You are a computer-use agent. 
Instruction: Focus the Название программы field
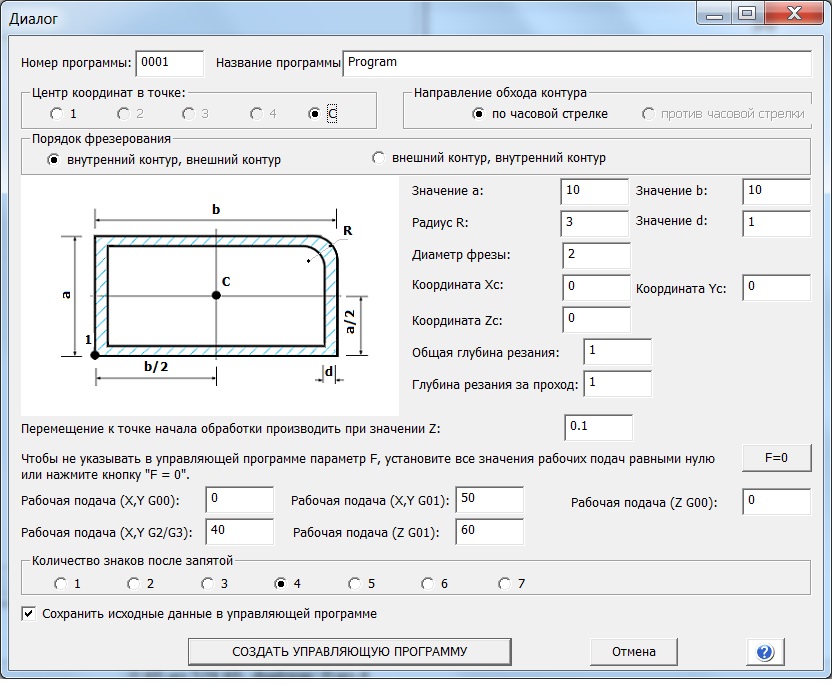pyautogui.click(x=577, y=64)
